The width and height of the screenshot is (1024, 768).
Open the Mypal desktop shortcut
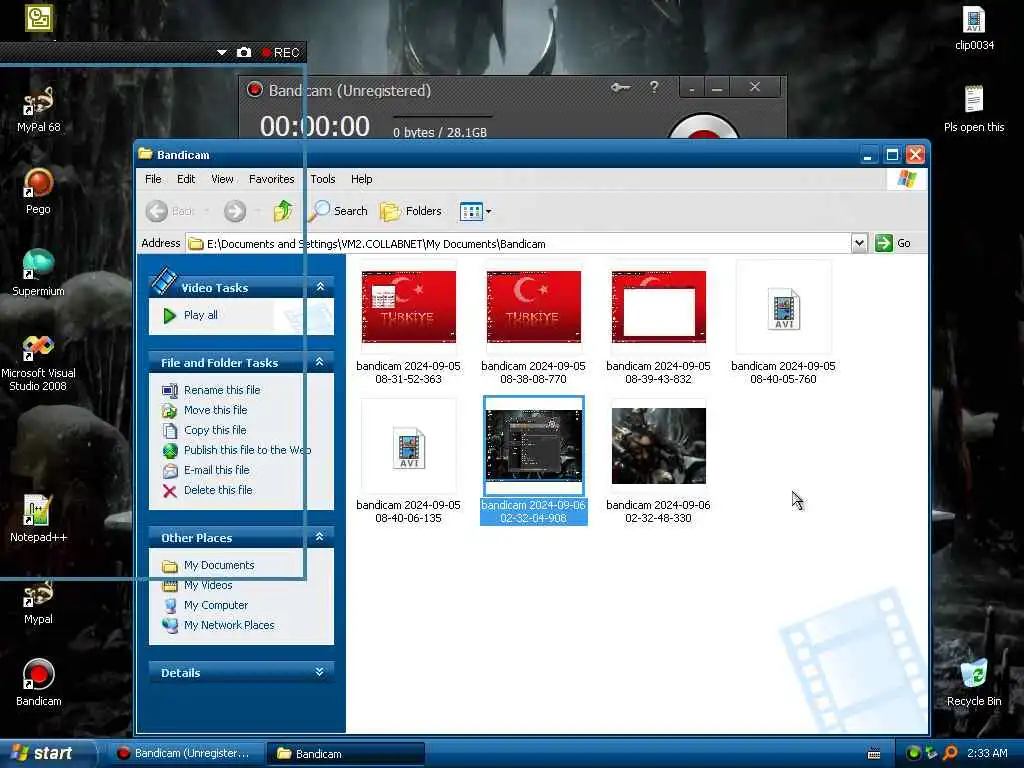[38, 601]
